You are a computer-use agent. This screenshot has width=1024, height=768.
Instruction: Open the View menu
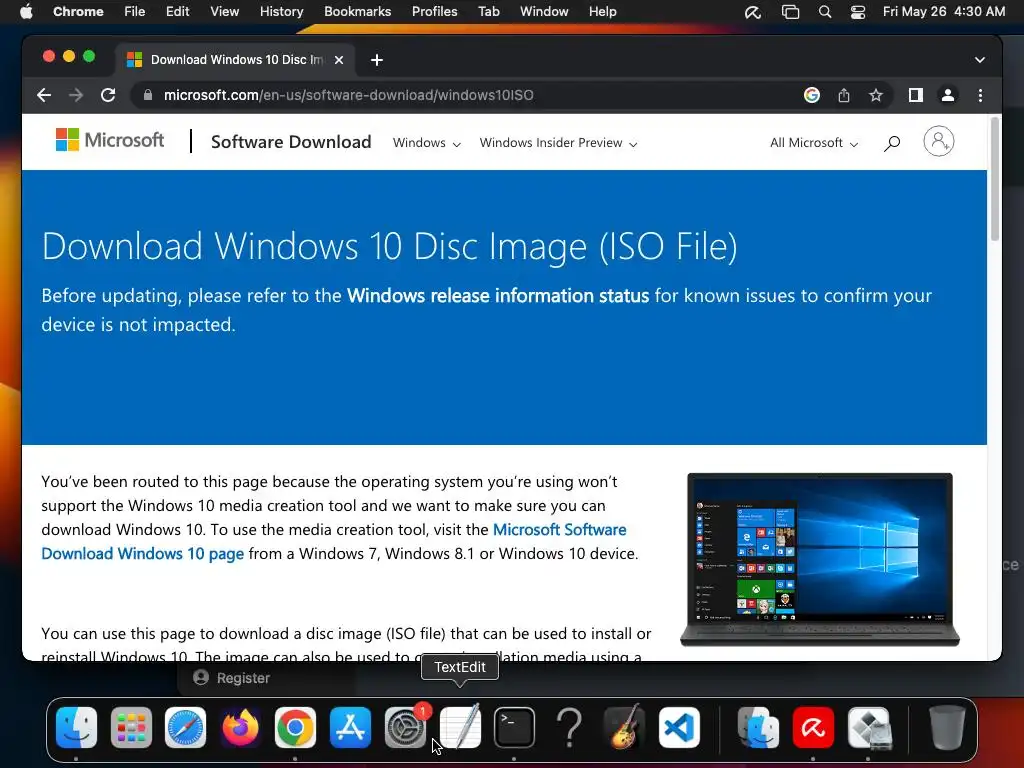[x=225, y=12]
